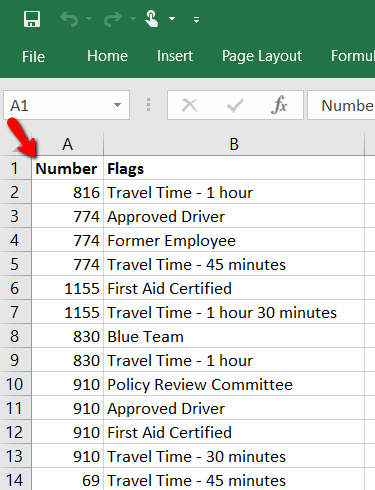Select the 'Blue Team' cell
Viewport: 375px width, 490px height.
tap(234, 336)
